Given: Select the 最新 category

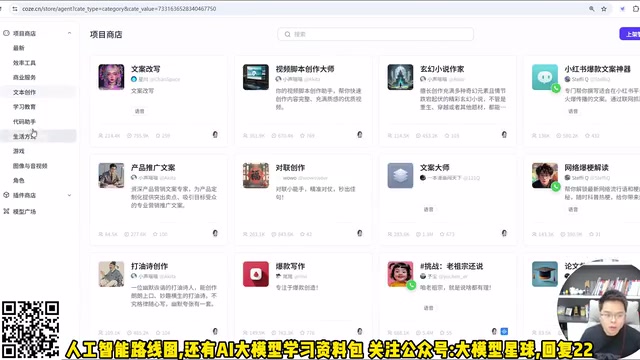Looking at the screenshot, I should click(19, 48).
